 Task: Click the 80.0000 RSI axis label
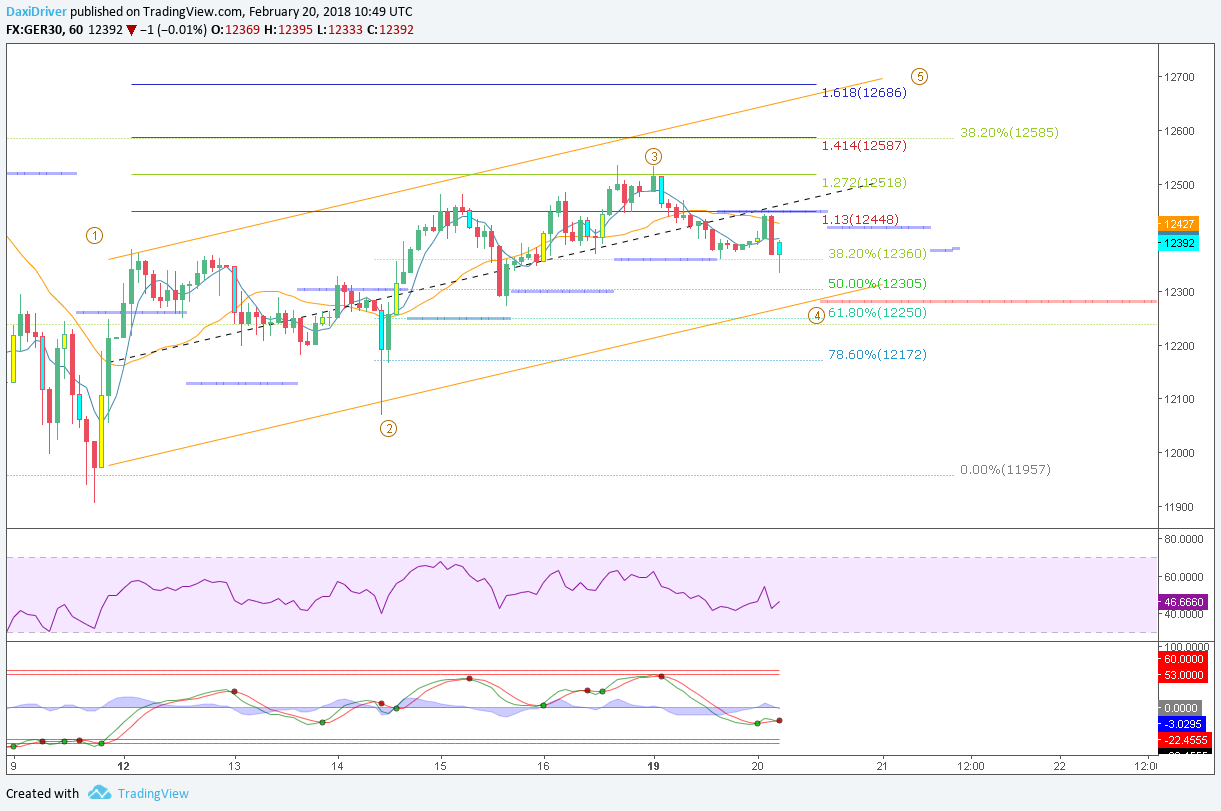(1184, 539)
